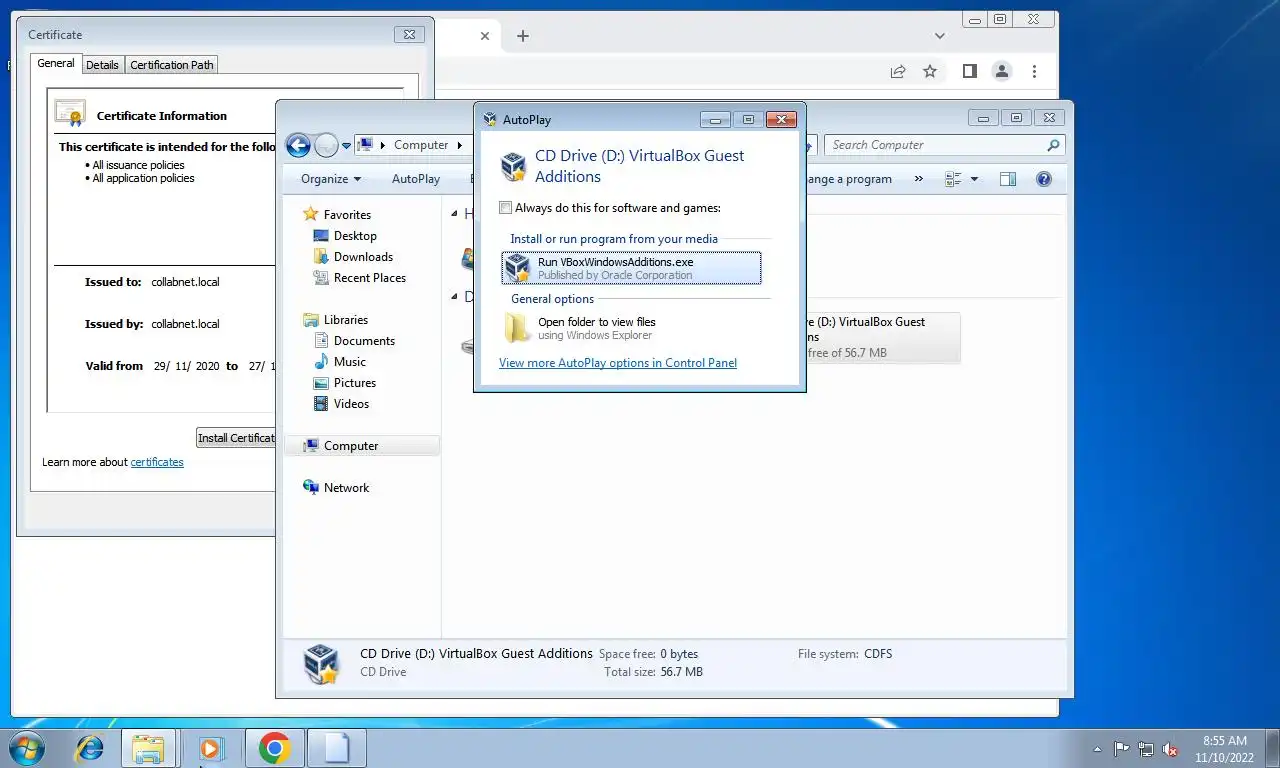Switch to Details tab in Certificate dialog
The image size is (1280, 768).
pyautogui.click(x=102, y=65)
